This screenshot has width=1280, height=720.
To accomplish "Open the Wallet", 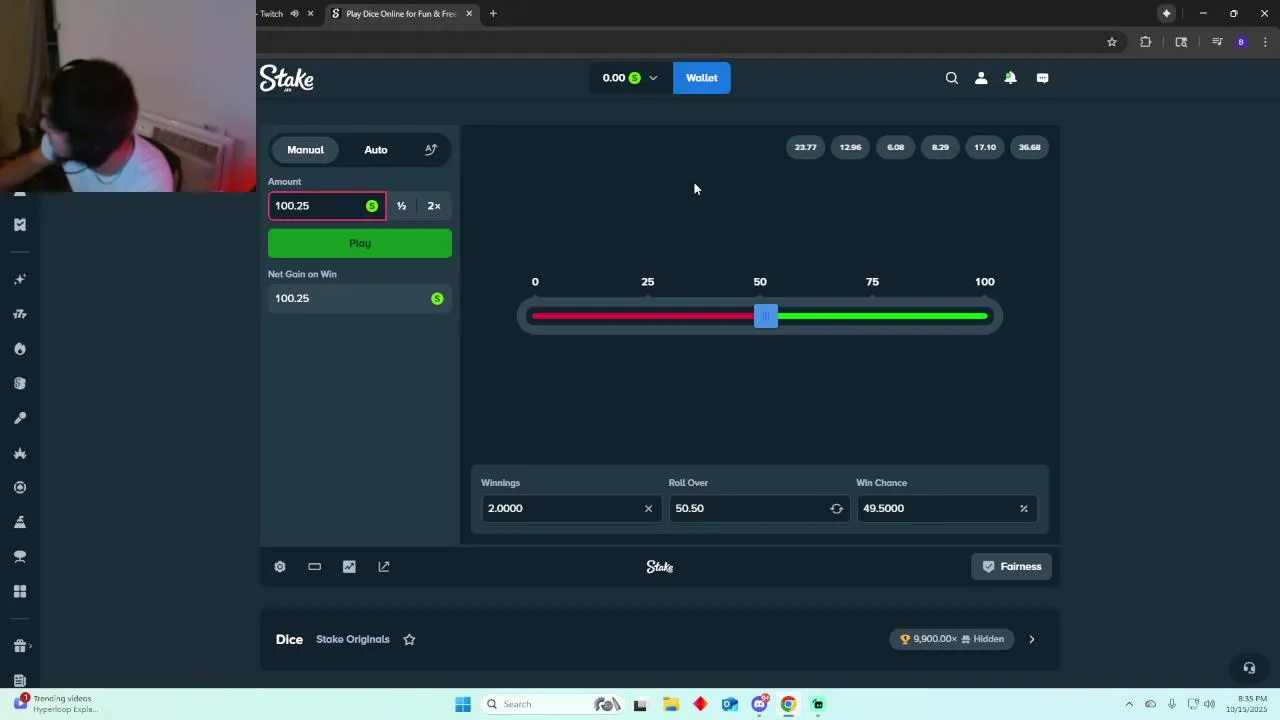I will [702, 78].
